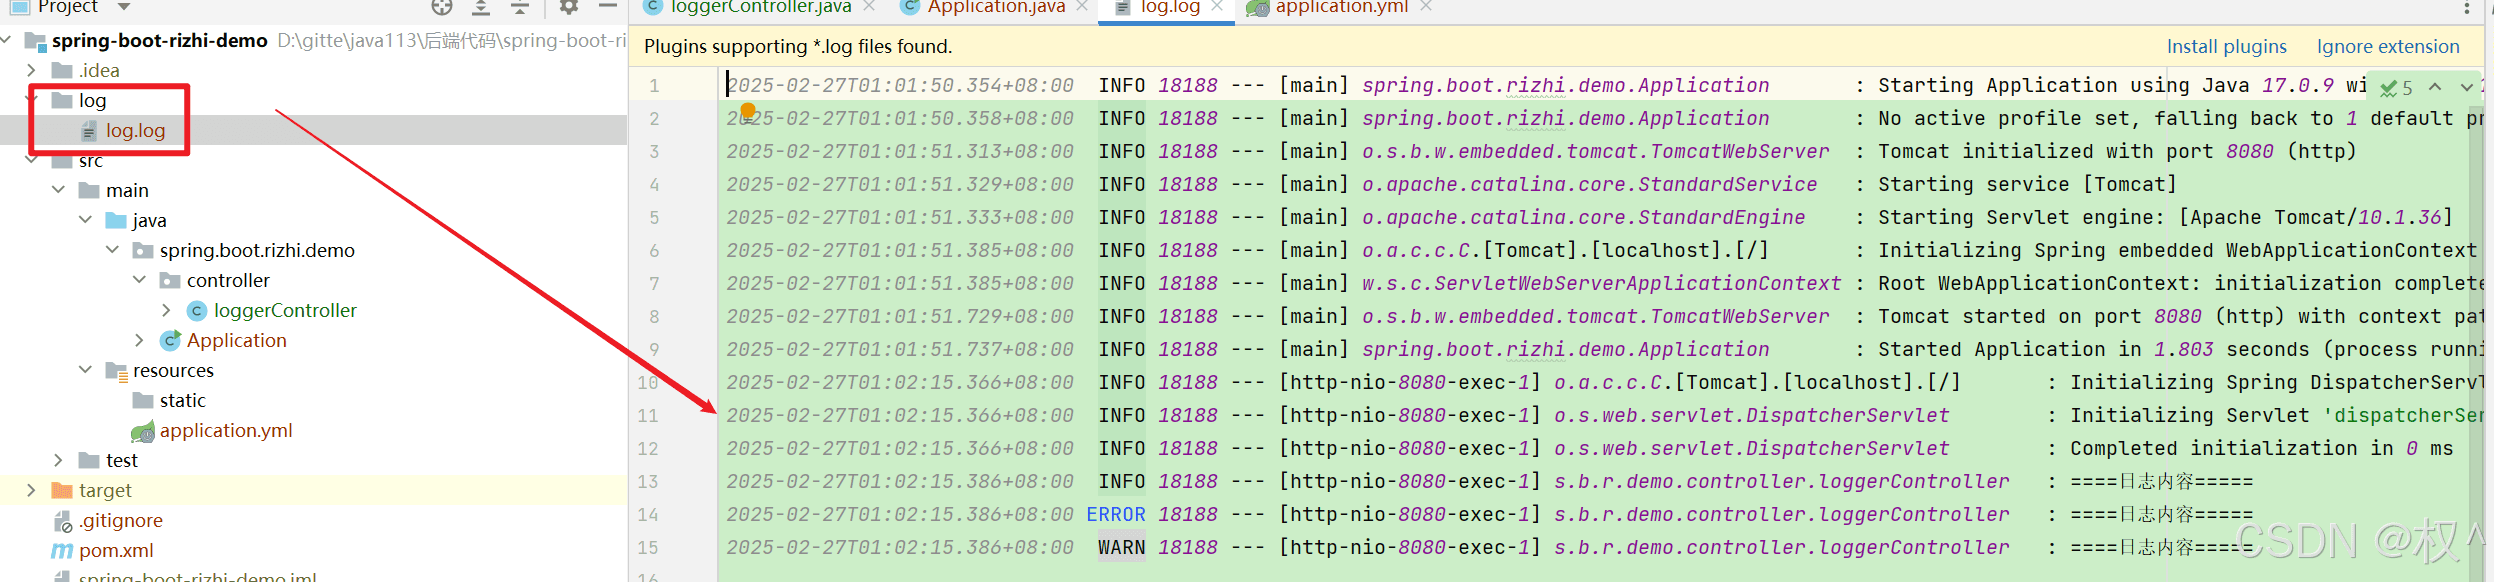
Task: Select the static folder
Action: coord(182,400)
